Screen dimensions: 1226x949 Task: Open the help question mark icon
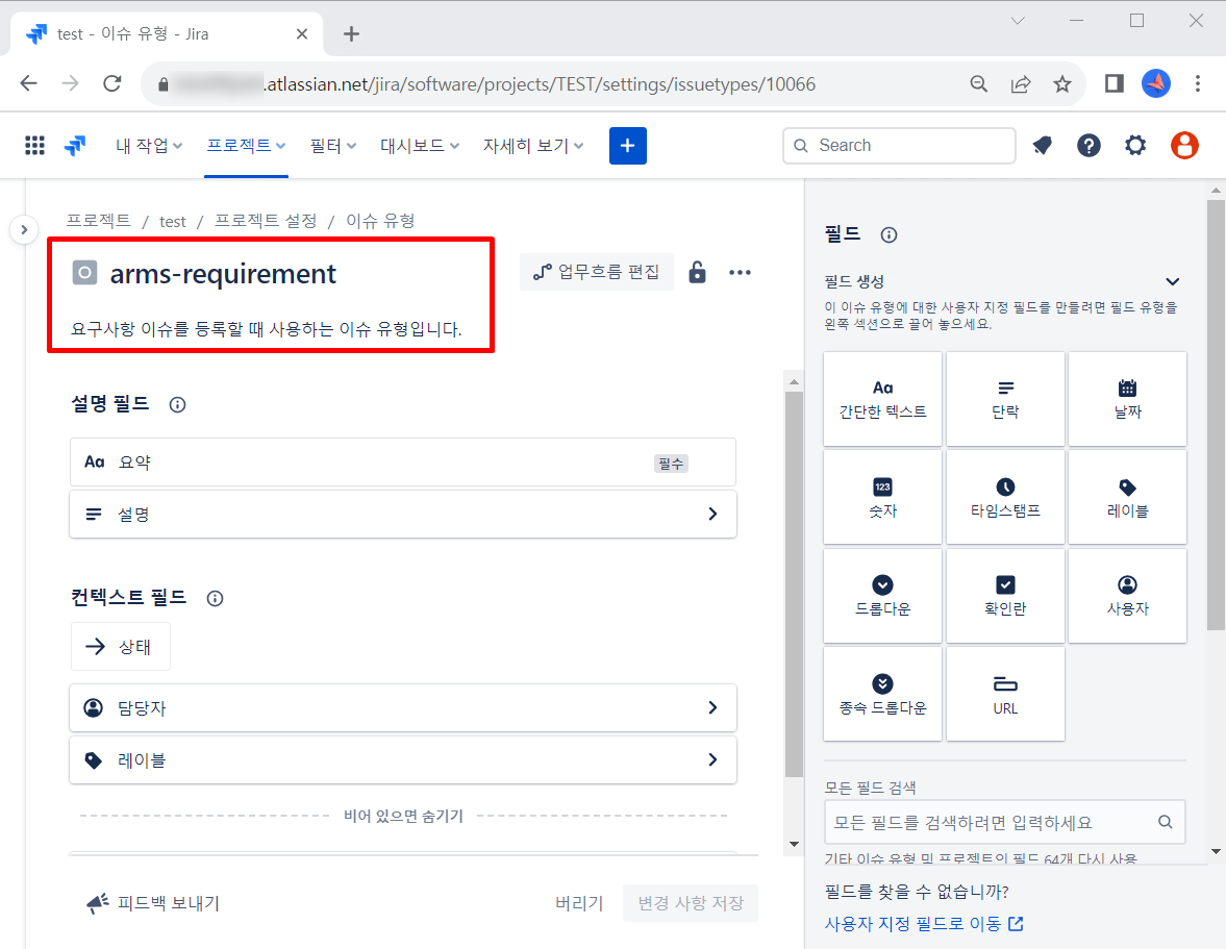1088,146
